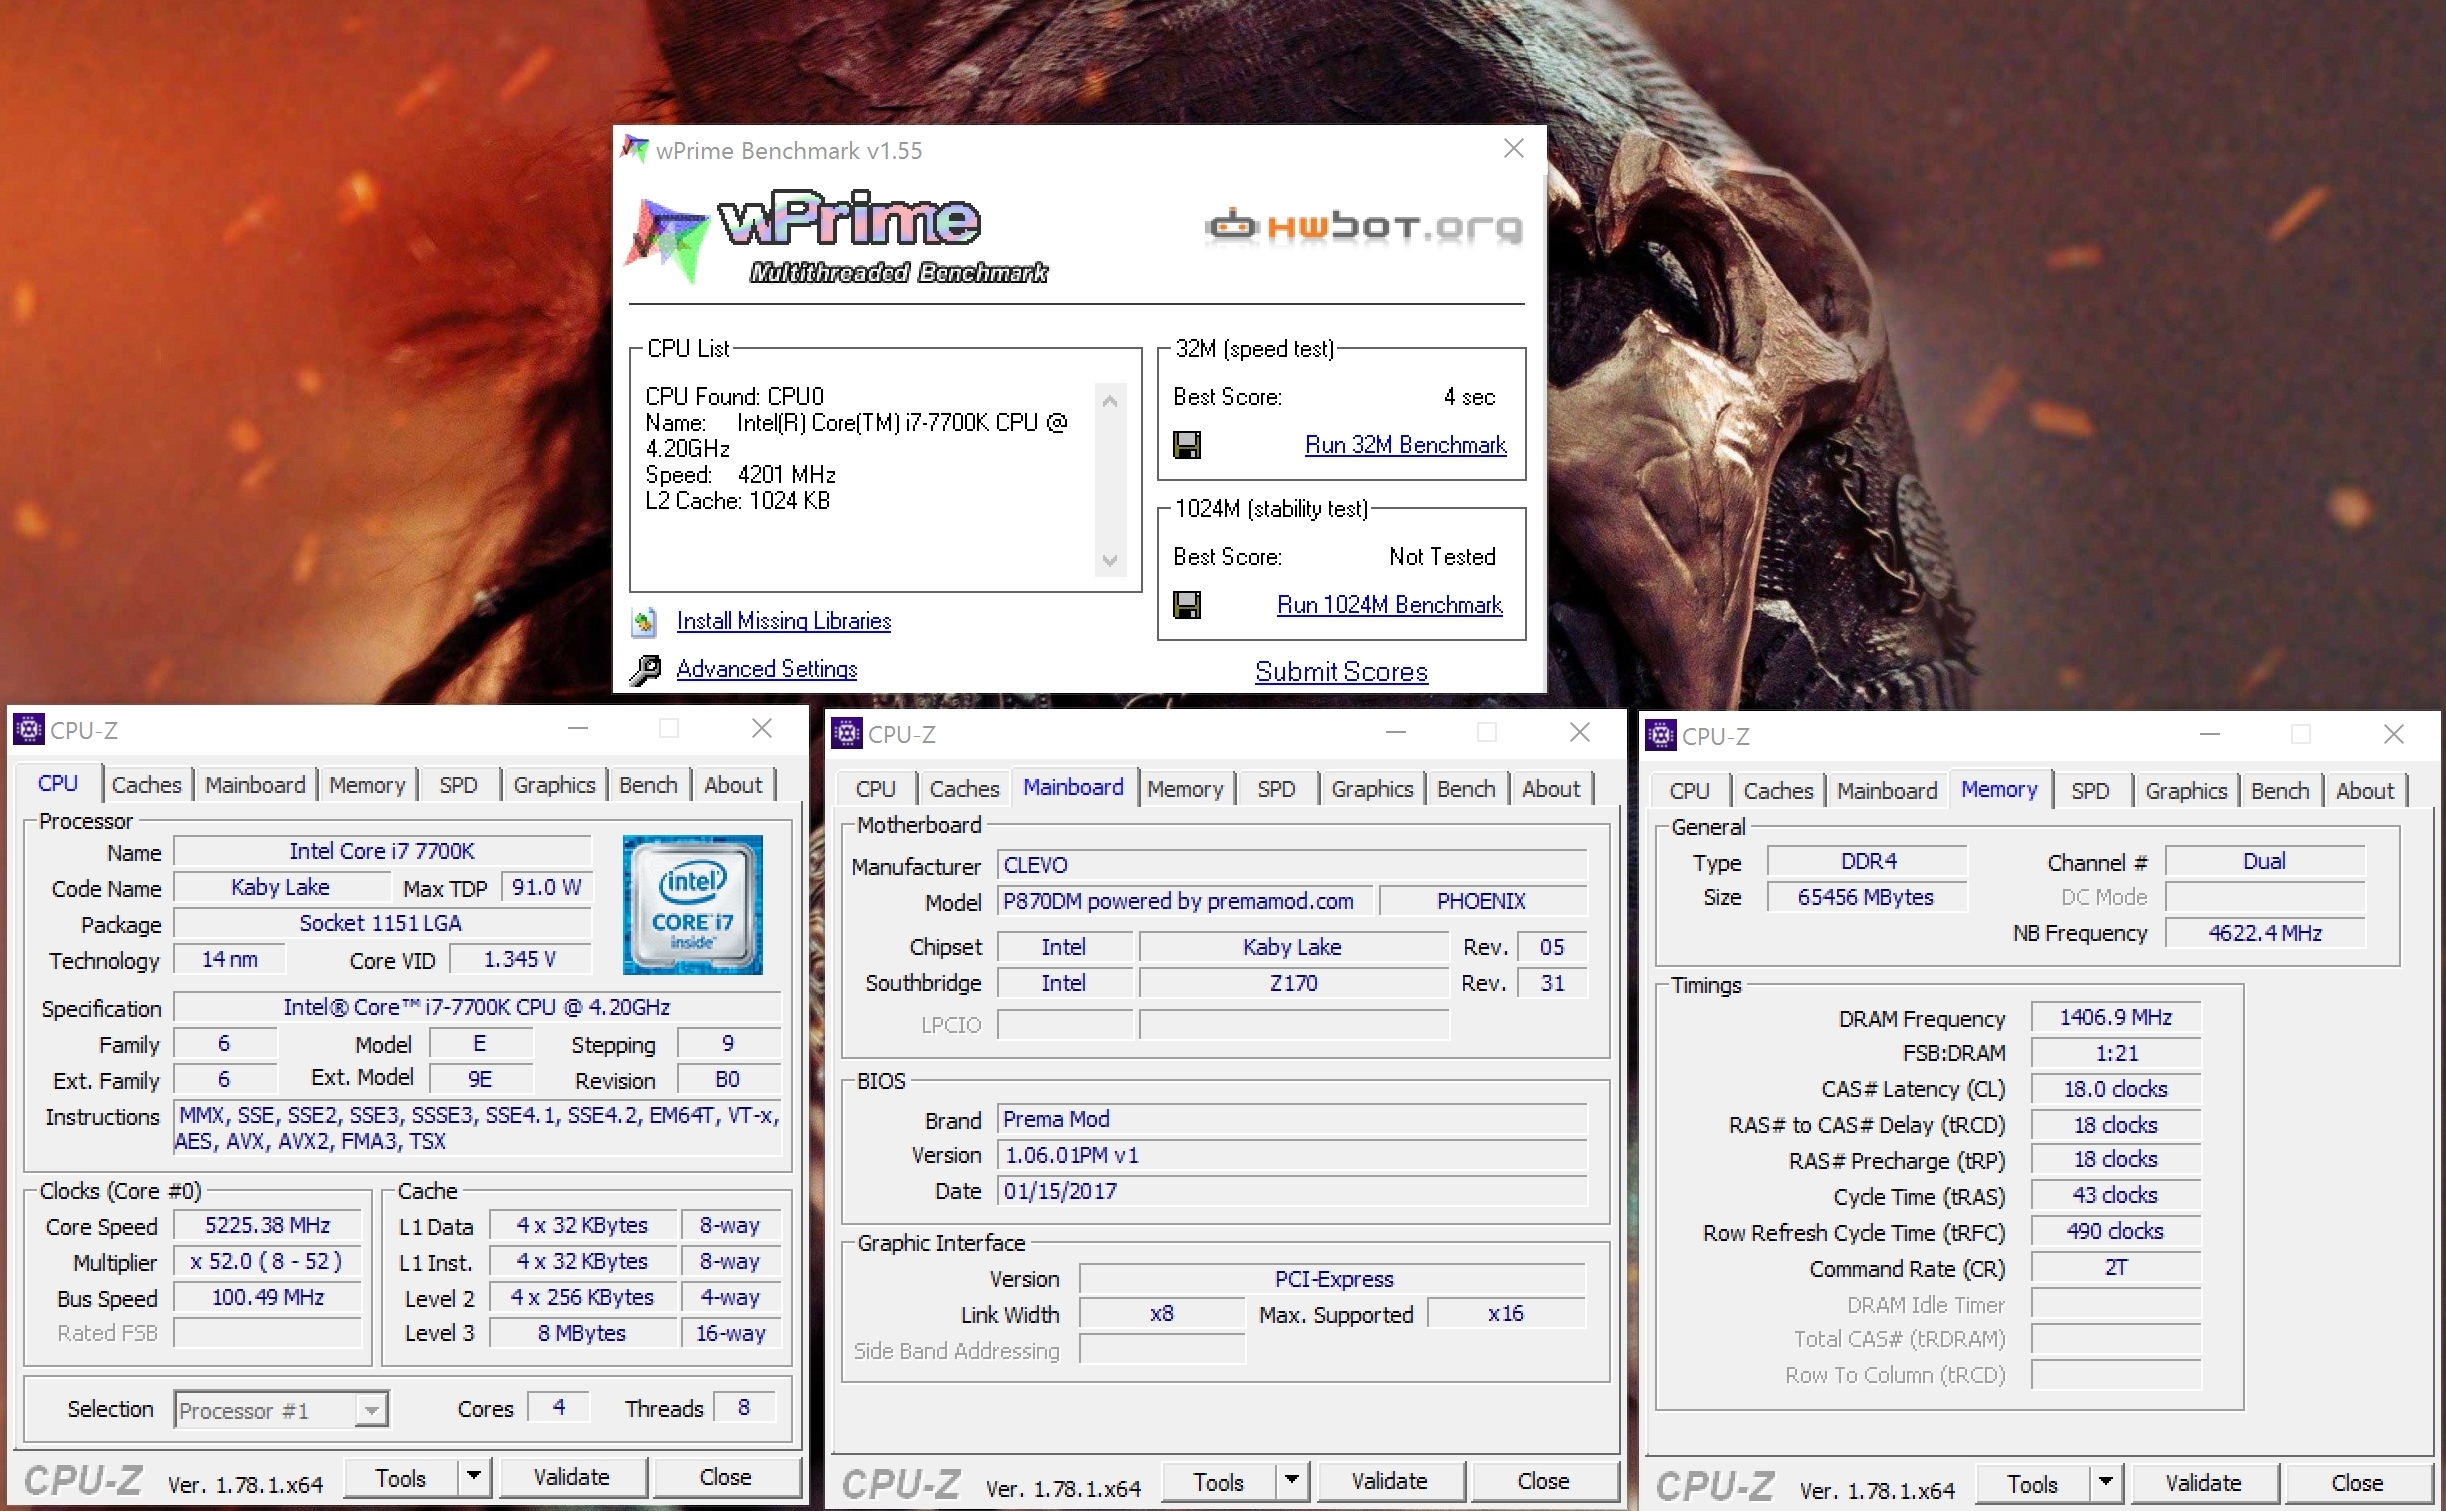
Task: Open the Processor #1 selection dropdown
Action: [371, 1410]
